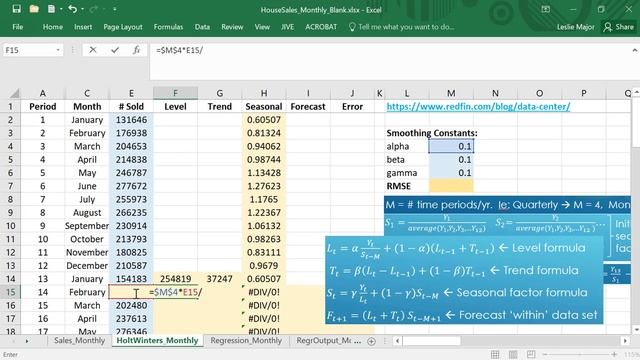
Task: Click the December month cell
Action: coord(87,266)
